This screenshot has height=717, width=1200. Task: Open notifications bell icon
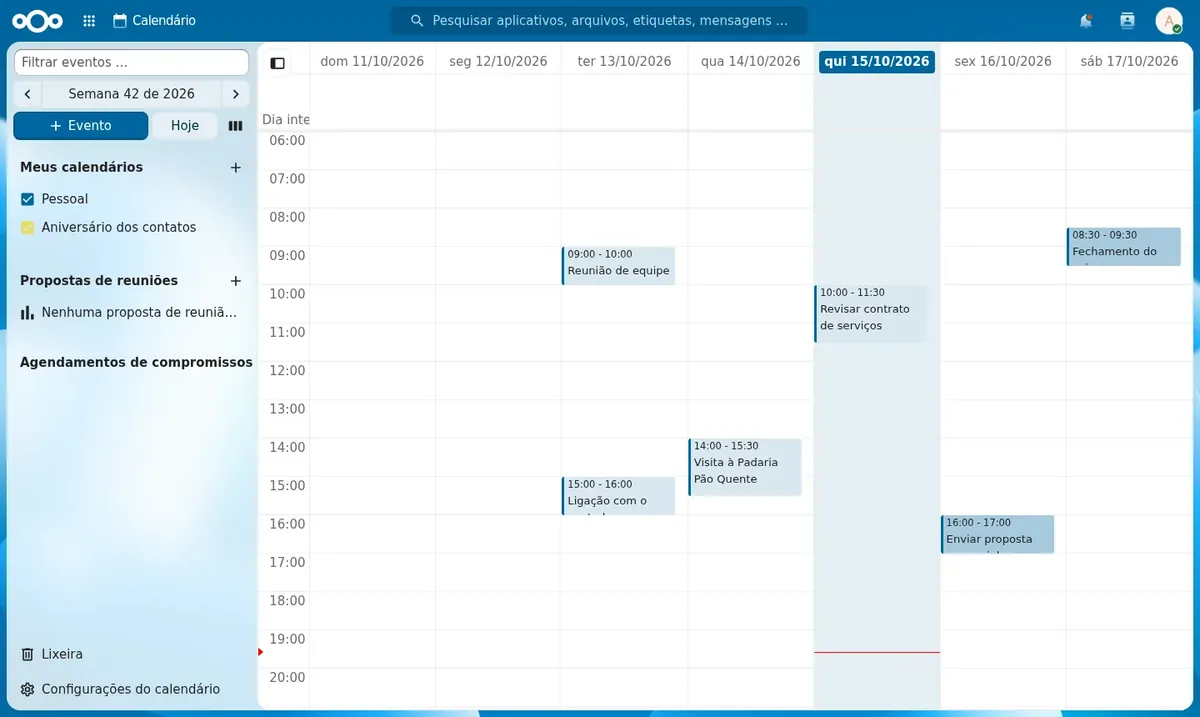pyautogui.click(x=1086, y=20)
